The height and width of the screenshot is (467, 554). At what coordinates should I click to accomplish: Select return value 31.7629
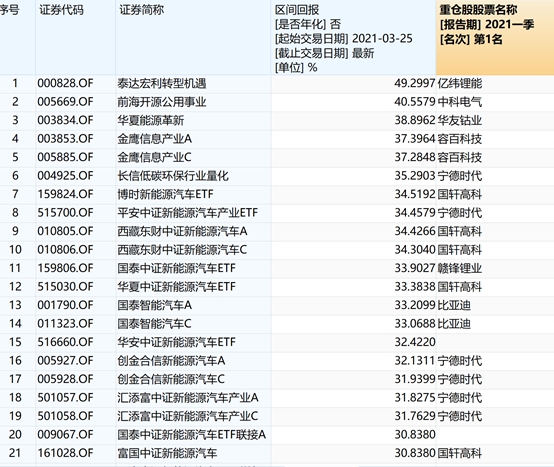coord(414,416)
